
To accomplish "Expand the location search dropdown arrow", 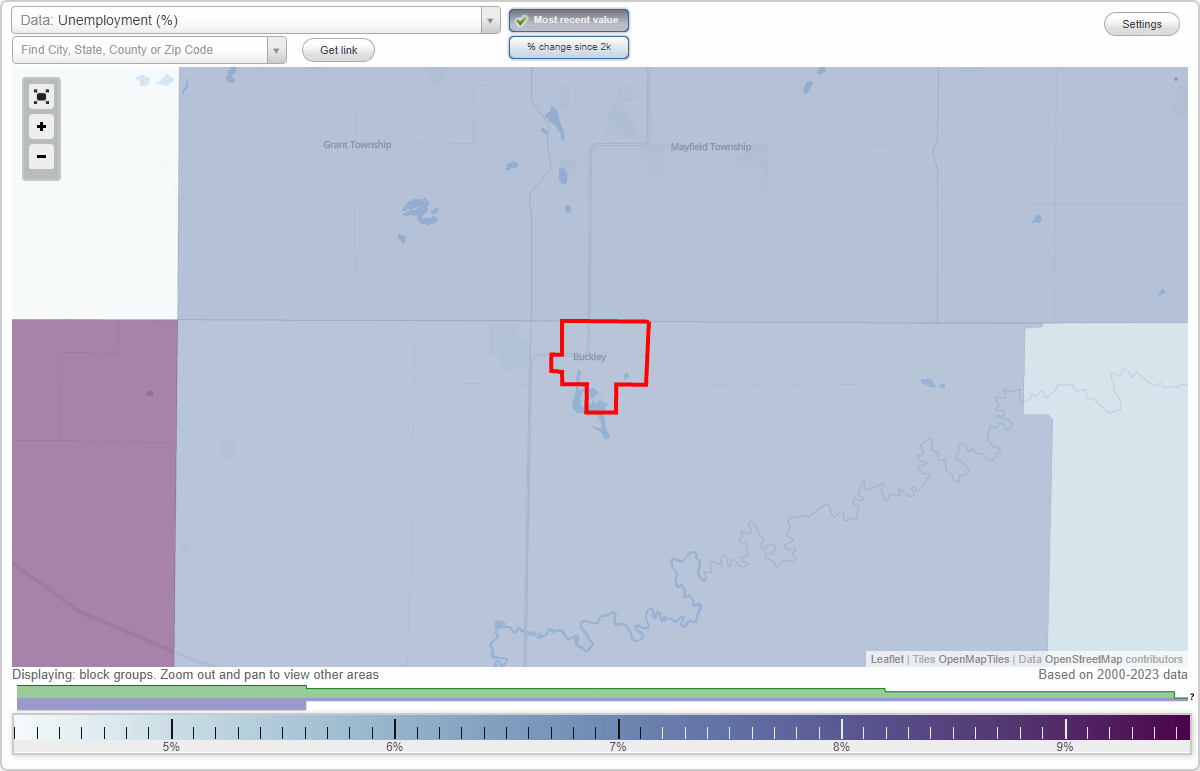I will [277, 50].
